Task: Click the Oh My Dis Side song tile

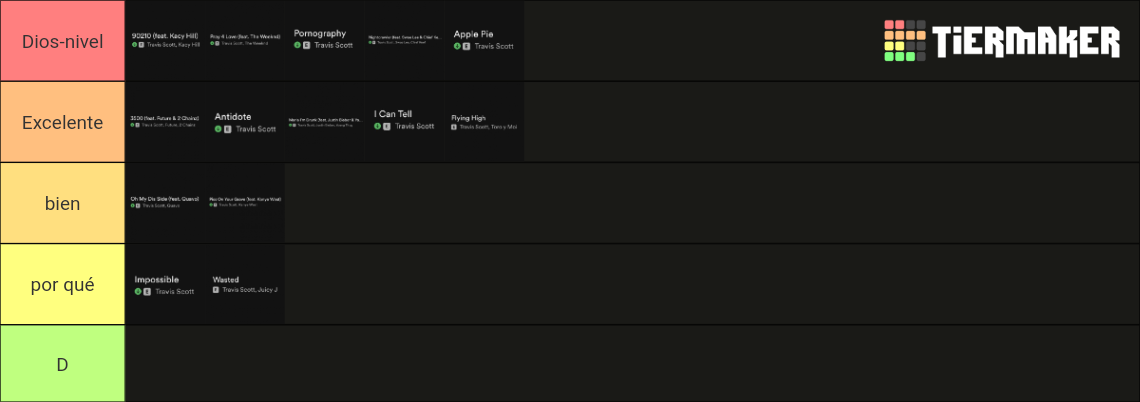Action: (x=165, y=204)
